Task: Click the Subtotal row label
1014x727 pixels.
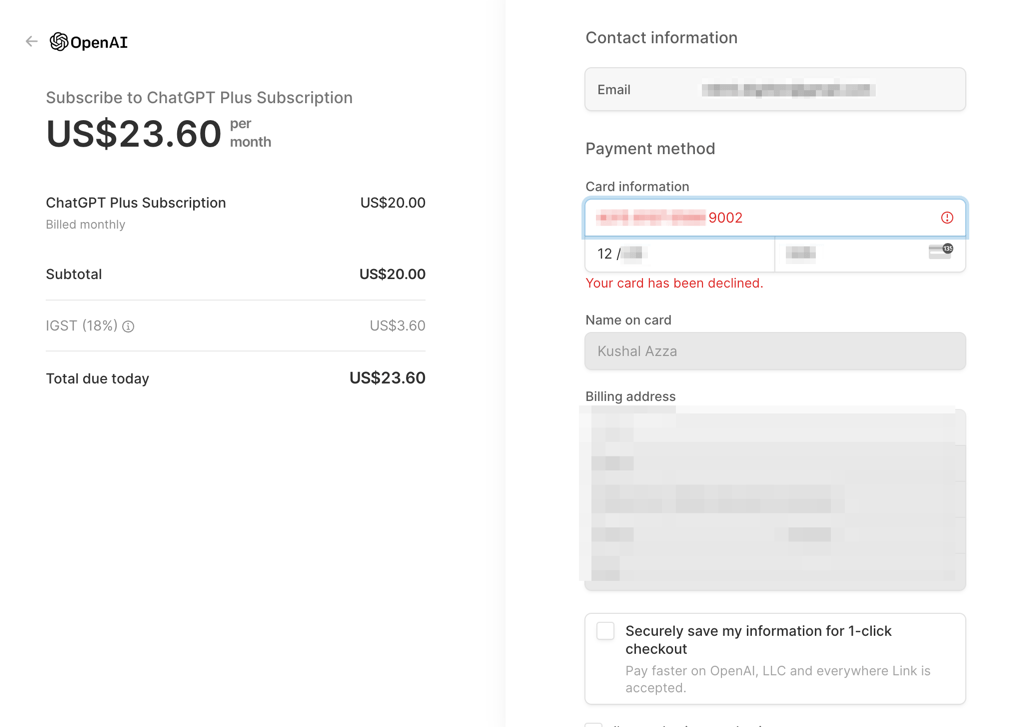Action: coord(74,274)
